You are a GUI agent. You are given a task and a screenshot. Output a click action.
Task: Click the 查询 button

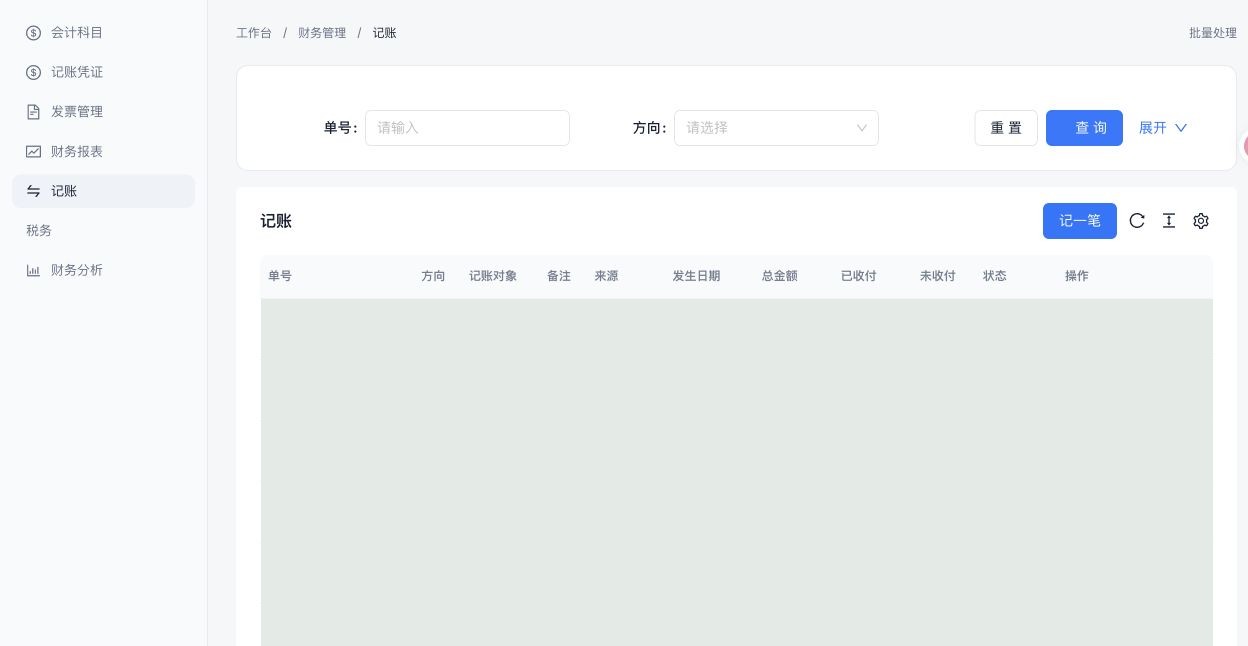(1084, 128)
